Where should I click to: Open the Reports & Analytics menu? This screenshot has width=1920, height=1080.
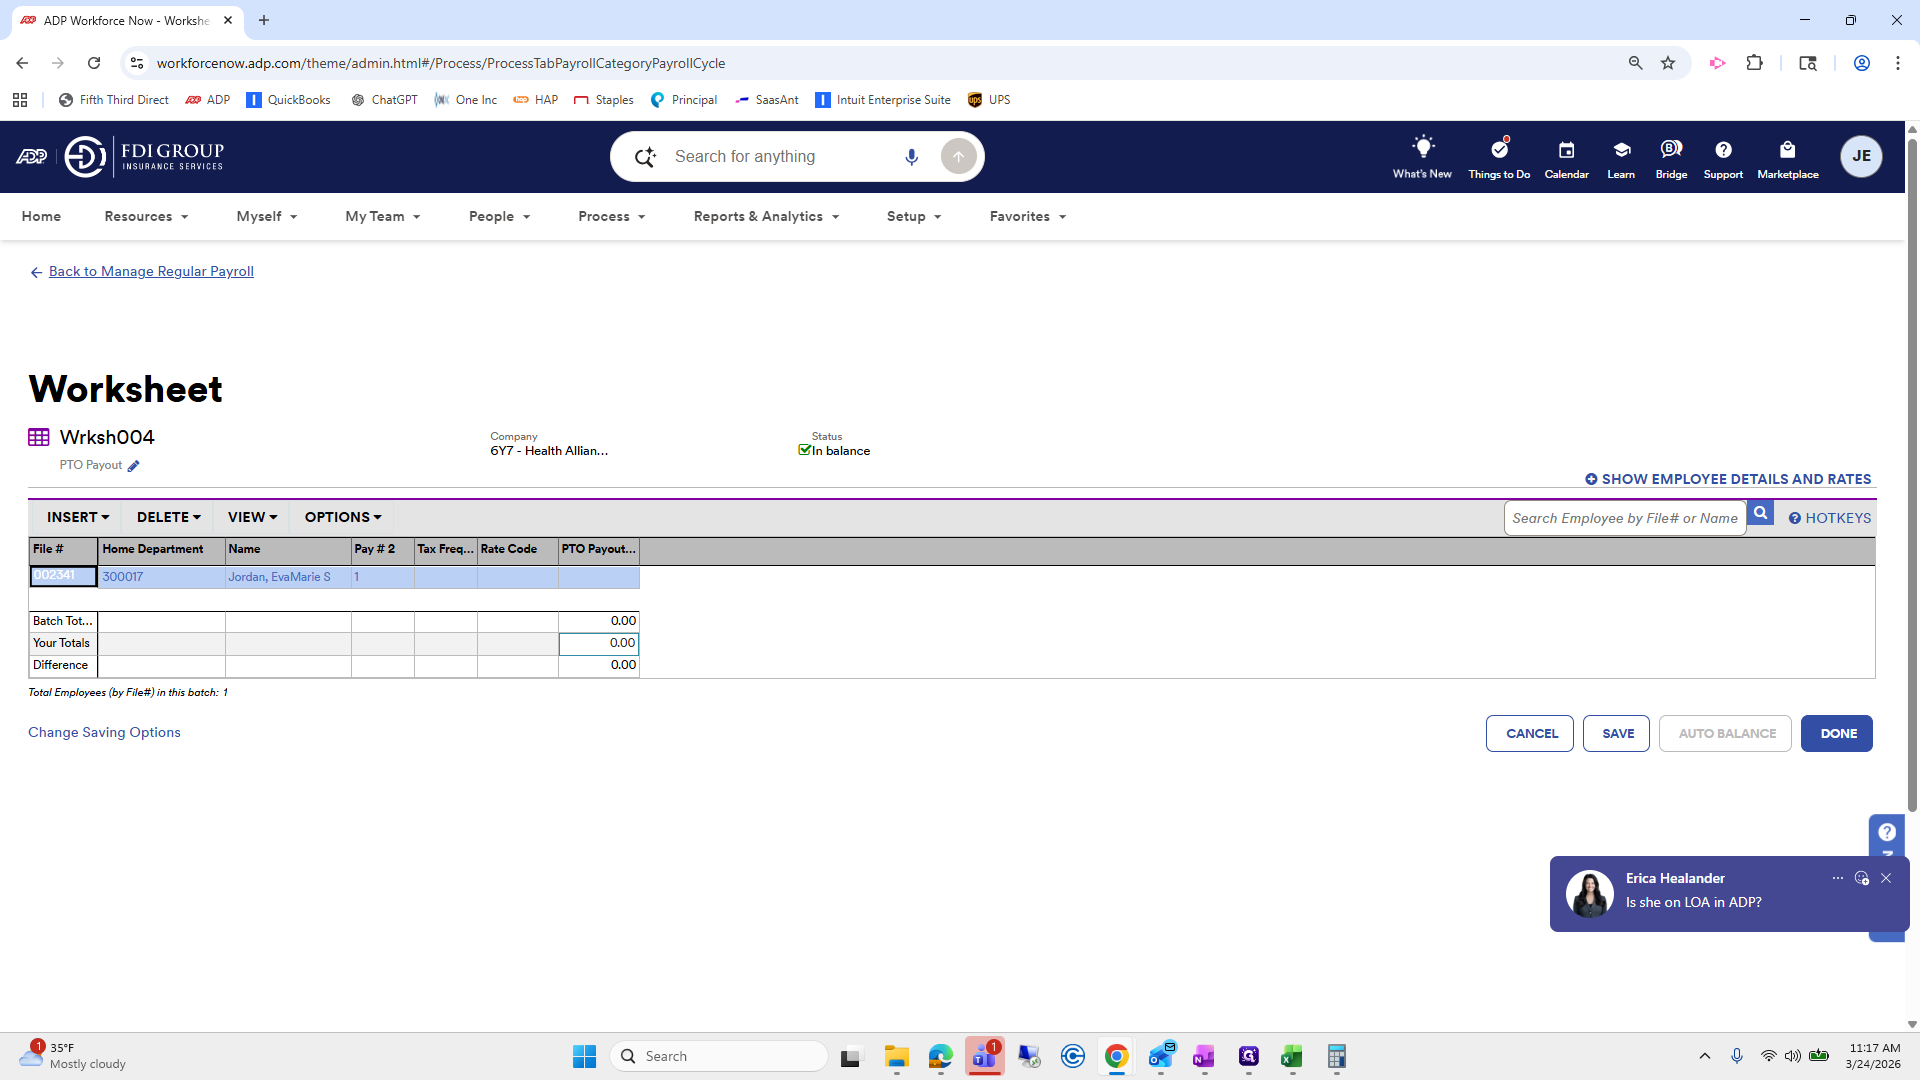(x=766, y=216)
